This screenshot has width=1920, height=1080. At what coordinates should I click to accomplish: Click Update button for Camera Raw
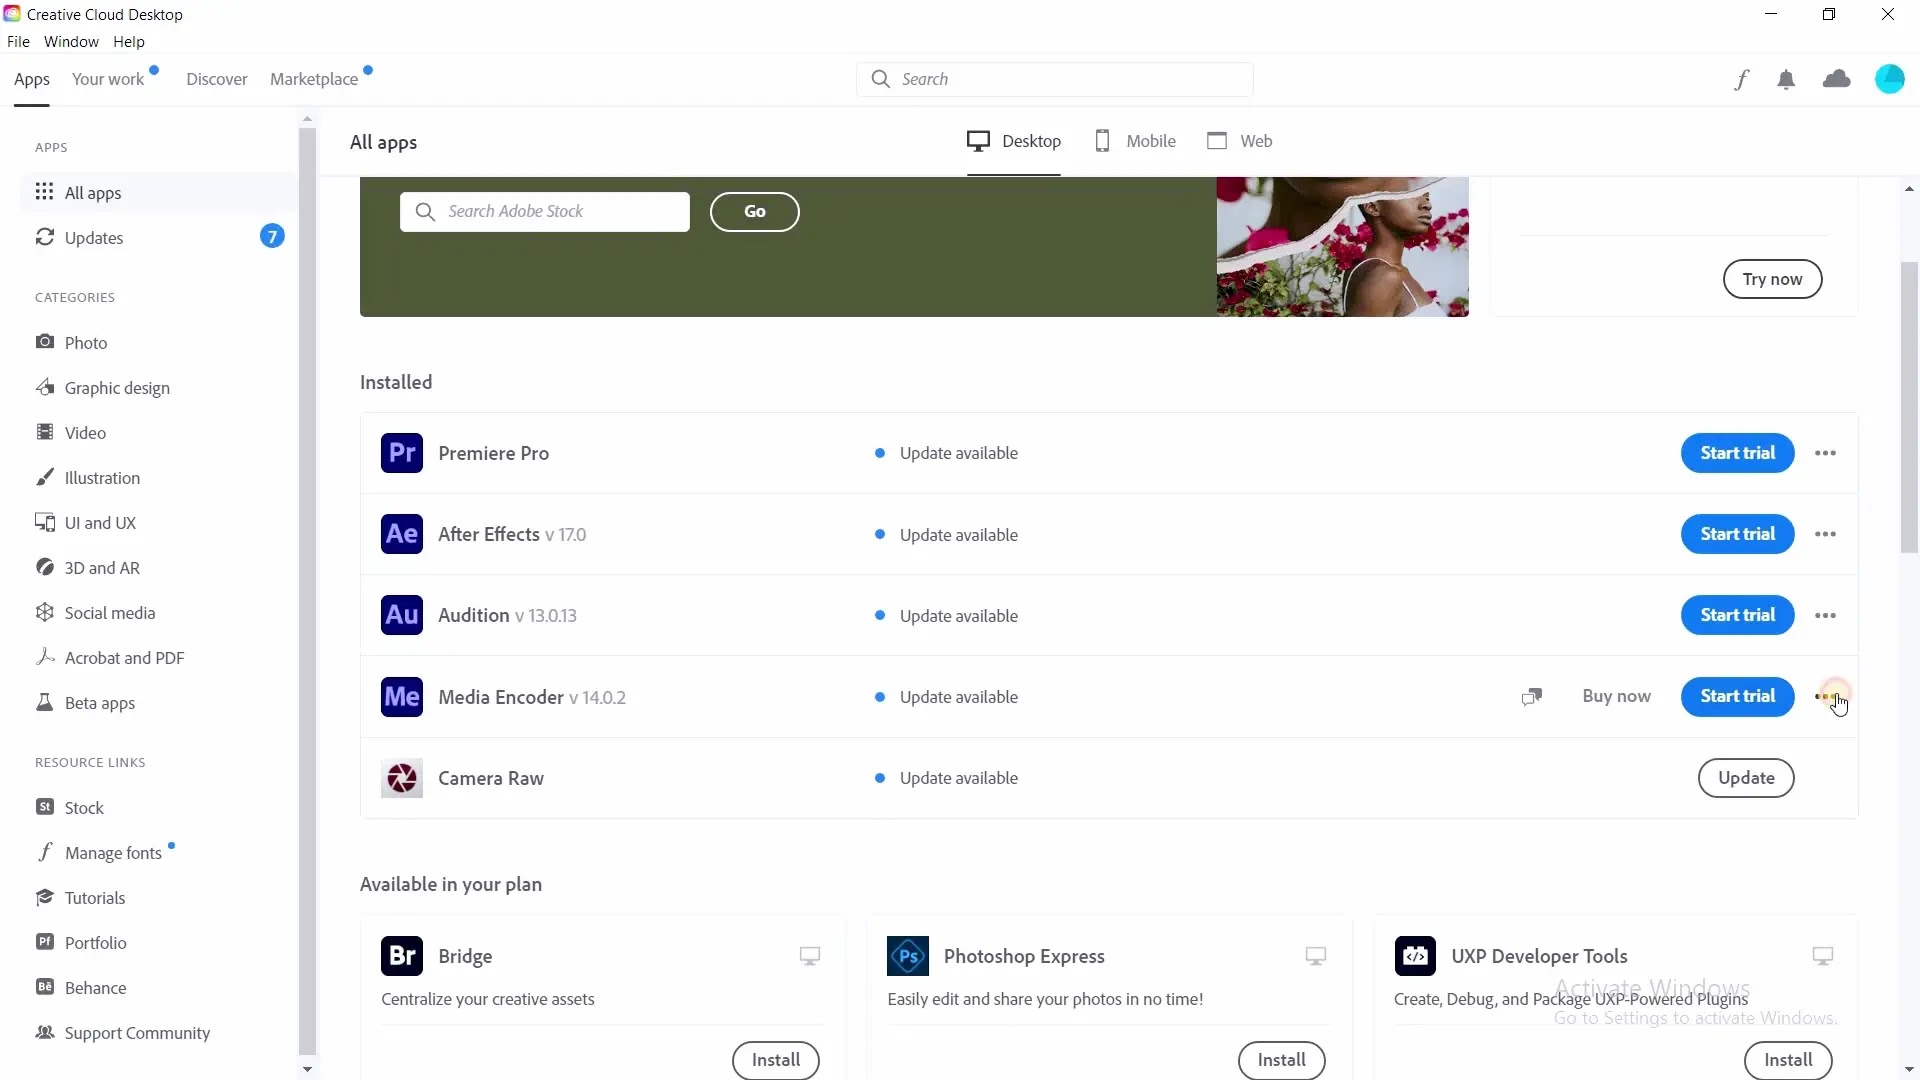click(1745, 778)
